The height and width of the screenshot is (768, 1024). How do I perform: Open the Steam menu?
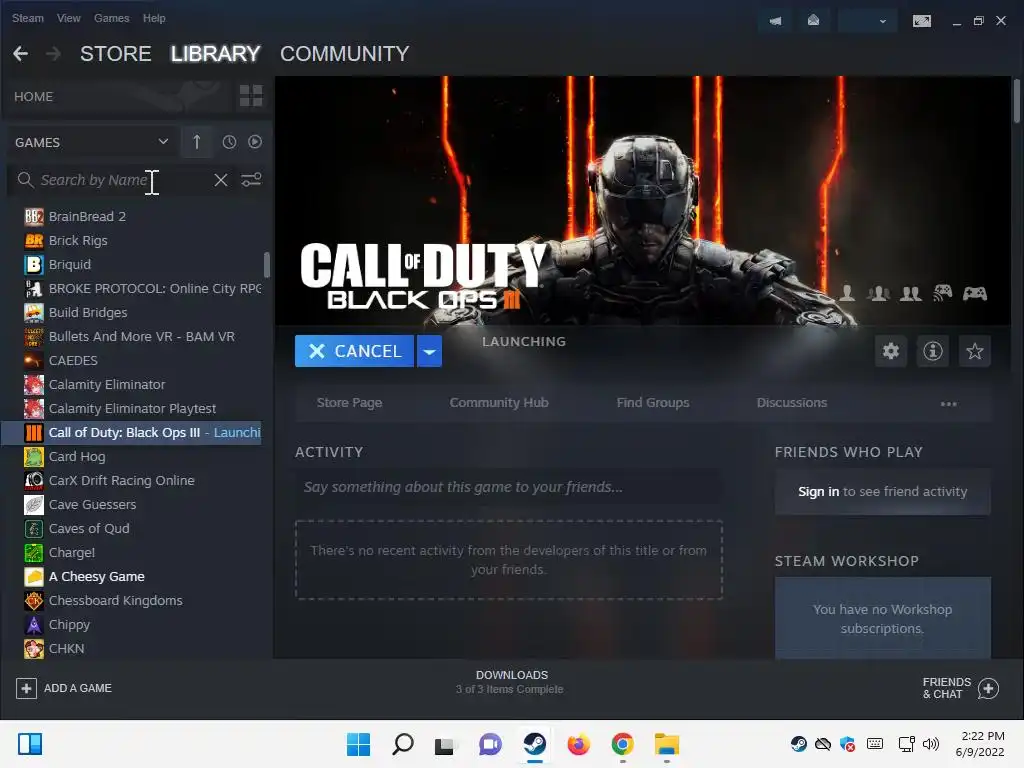click(x=27, y=18)
